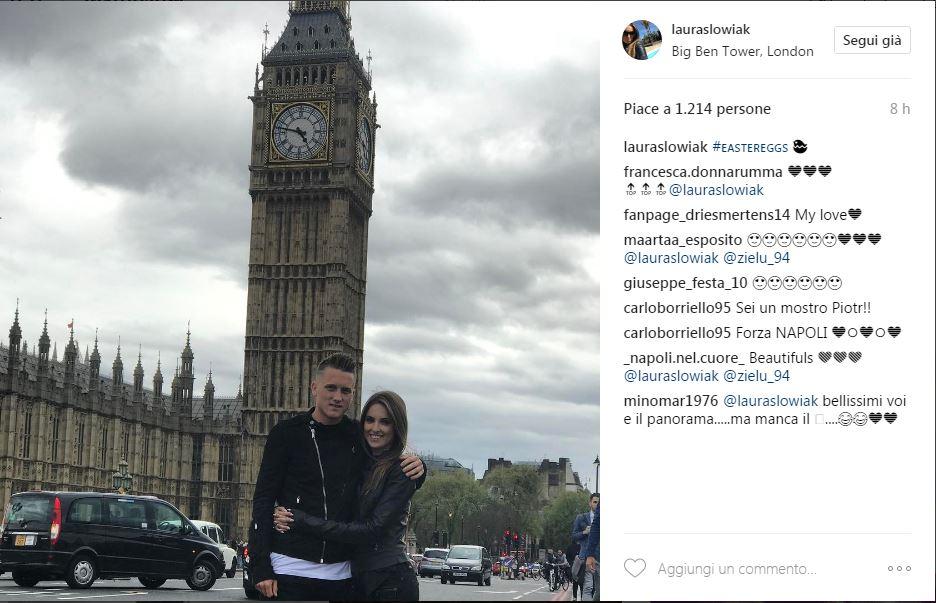Click the heart like icon
Viewport: 936px width, 603px height.
[635, 568]
